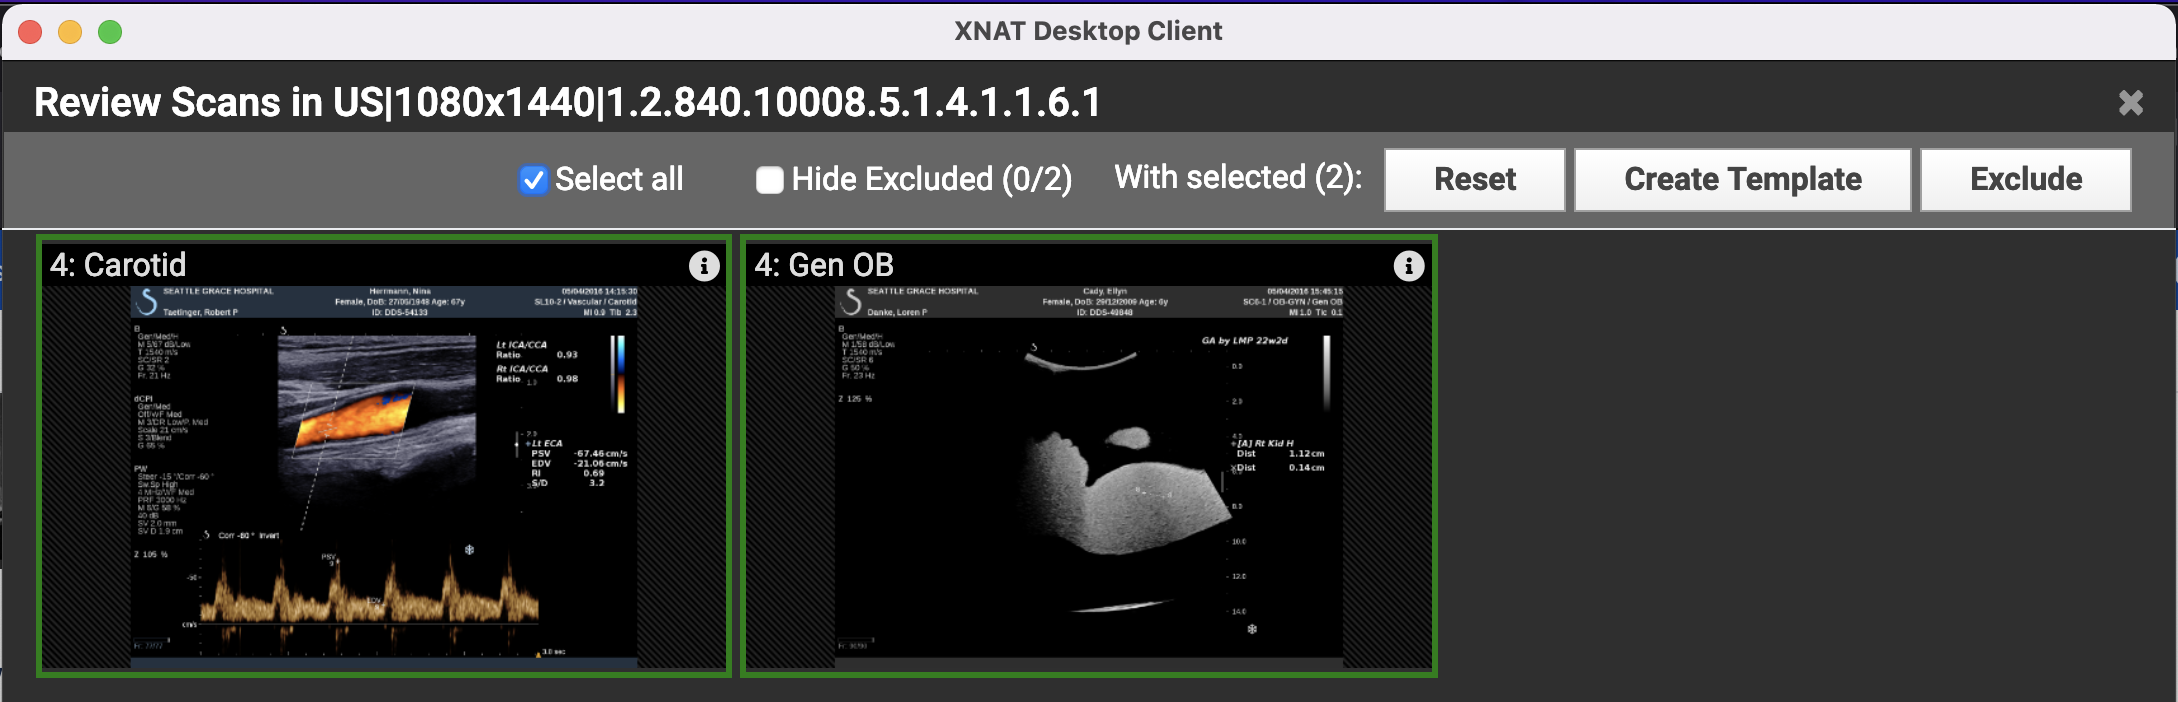The image size is (2178, 702).
Task: Select the Carotid ultrasound thumbnail
Action: (x=384, y=470)
